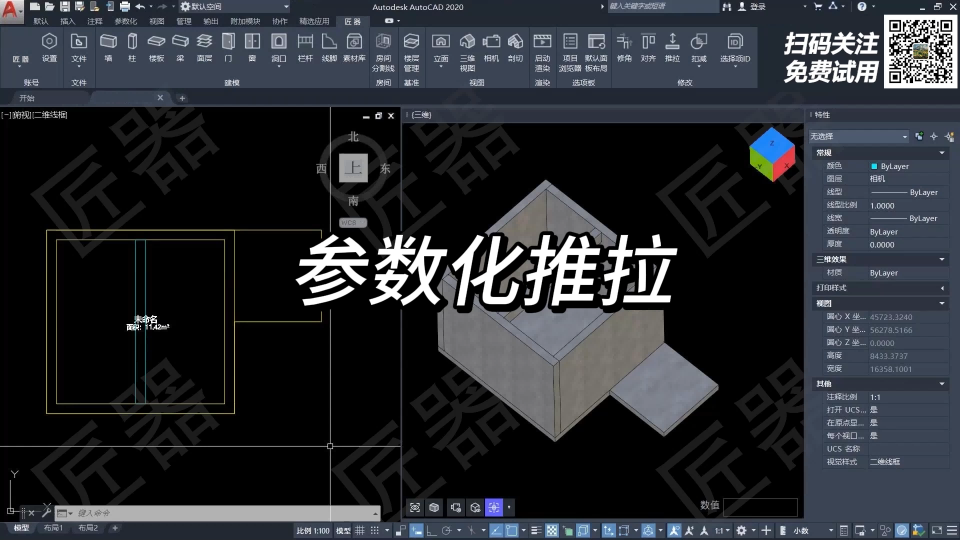Screen dimensions: 960x540
Task: Click the 剖切 (section cut) tool
Action: (516, 48)
